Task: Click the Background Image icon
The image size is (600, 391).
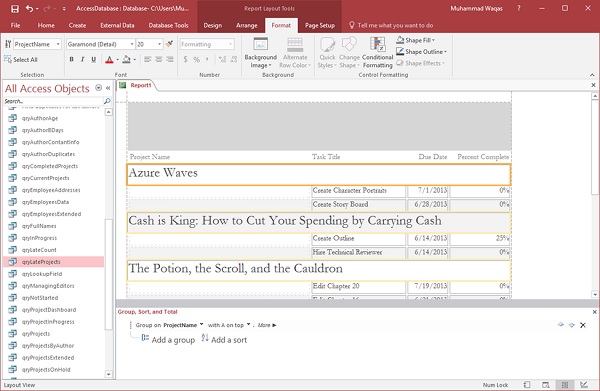Action: tap(261, 52)
